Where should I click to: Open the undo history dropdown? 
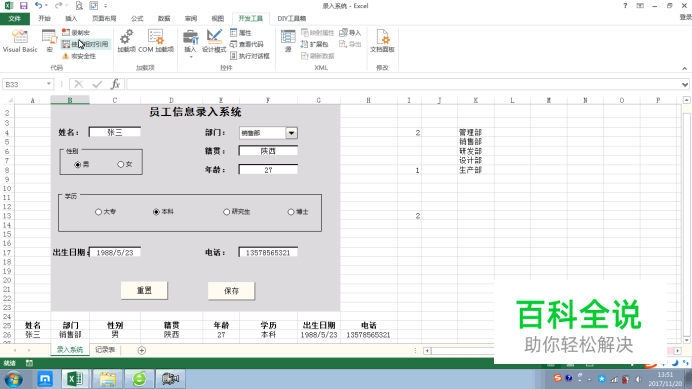coord(46,6)
